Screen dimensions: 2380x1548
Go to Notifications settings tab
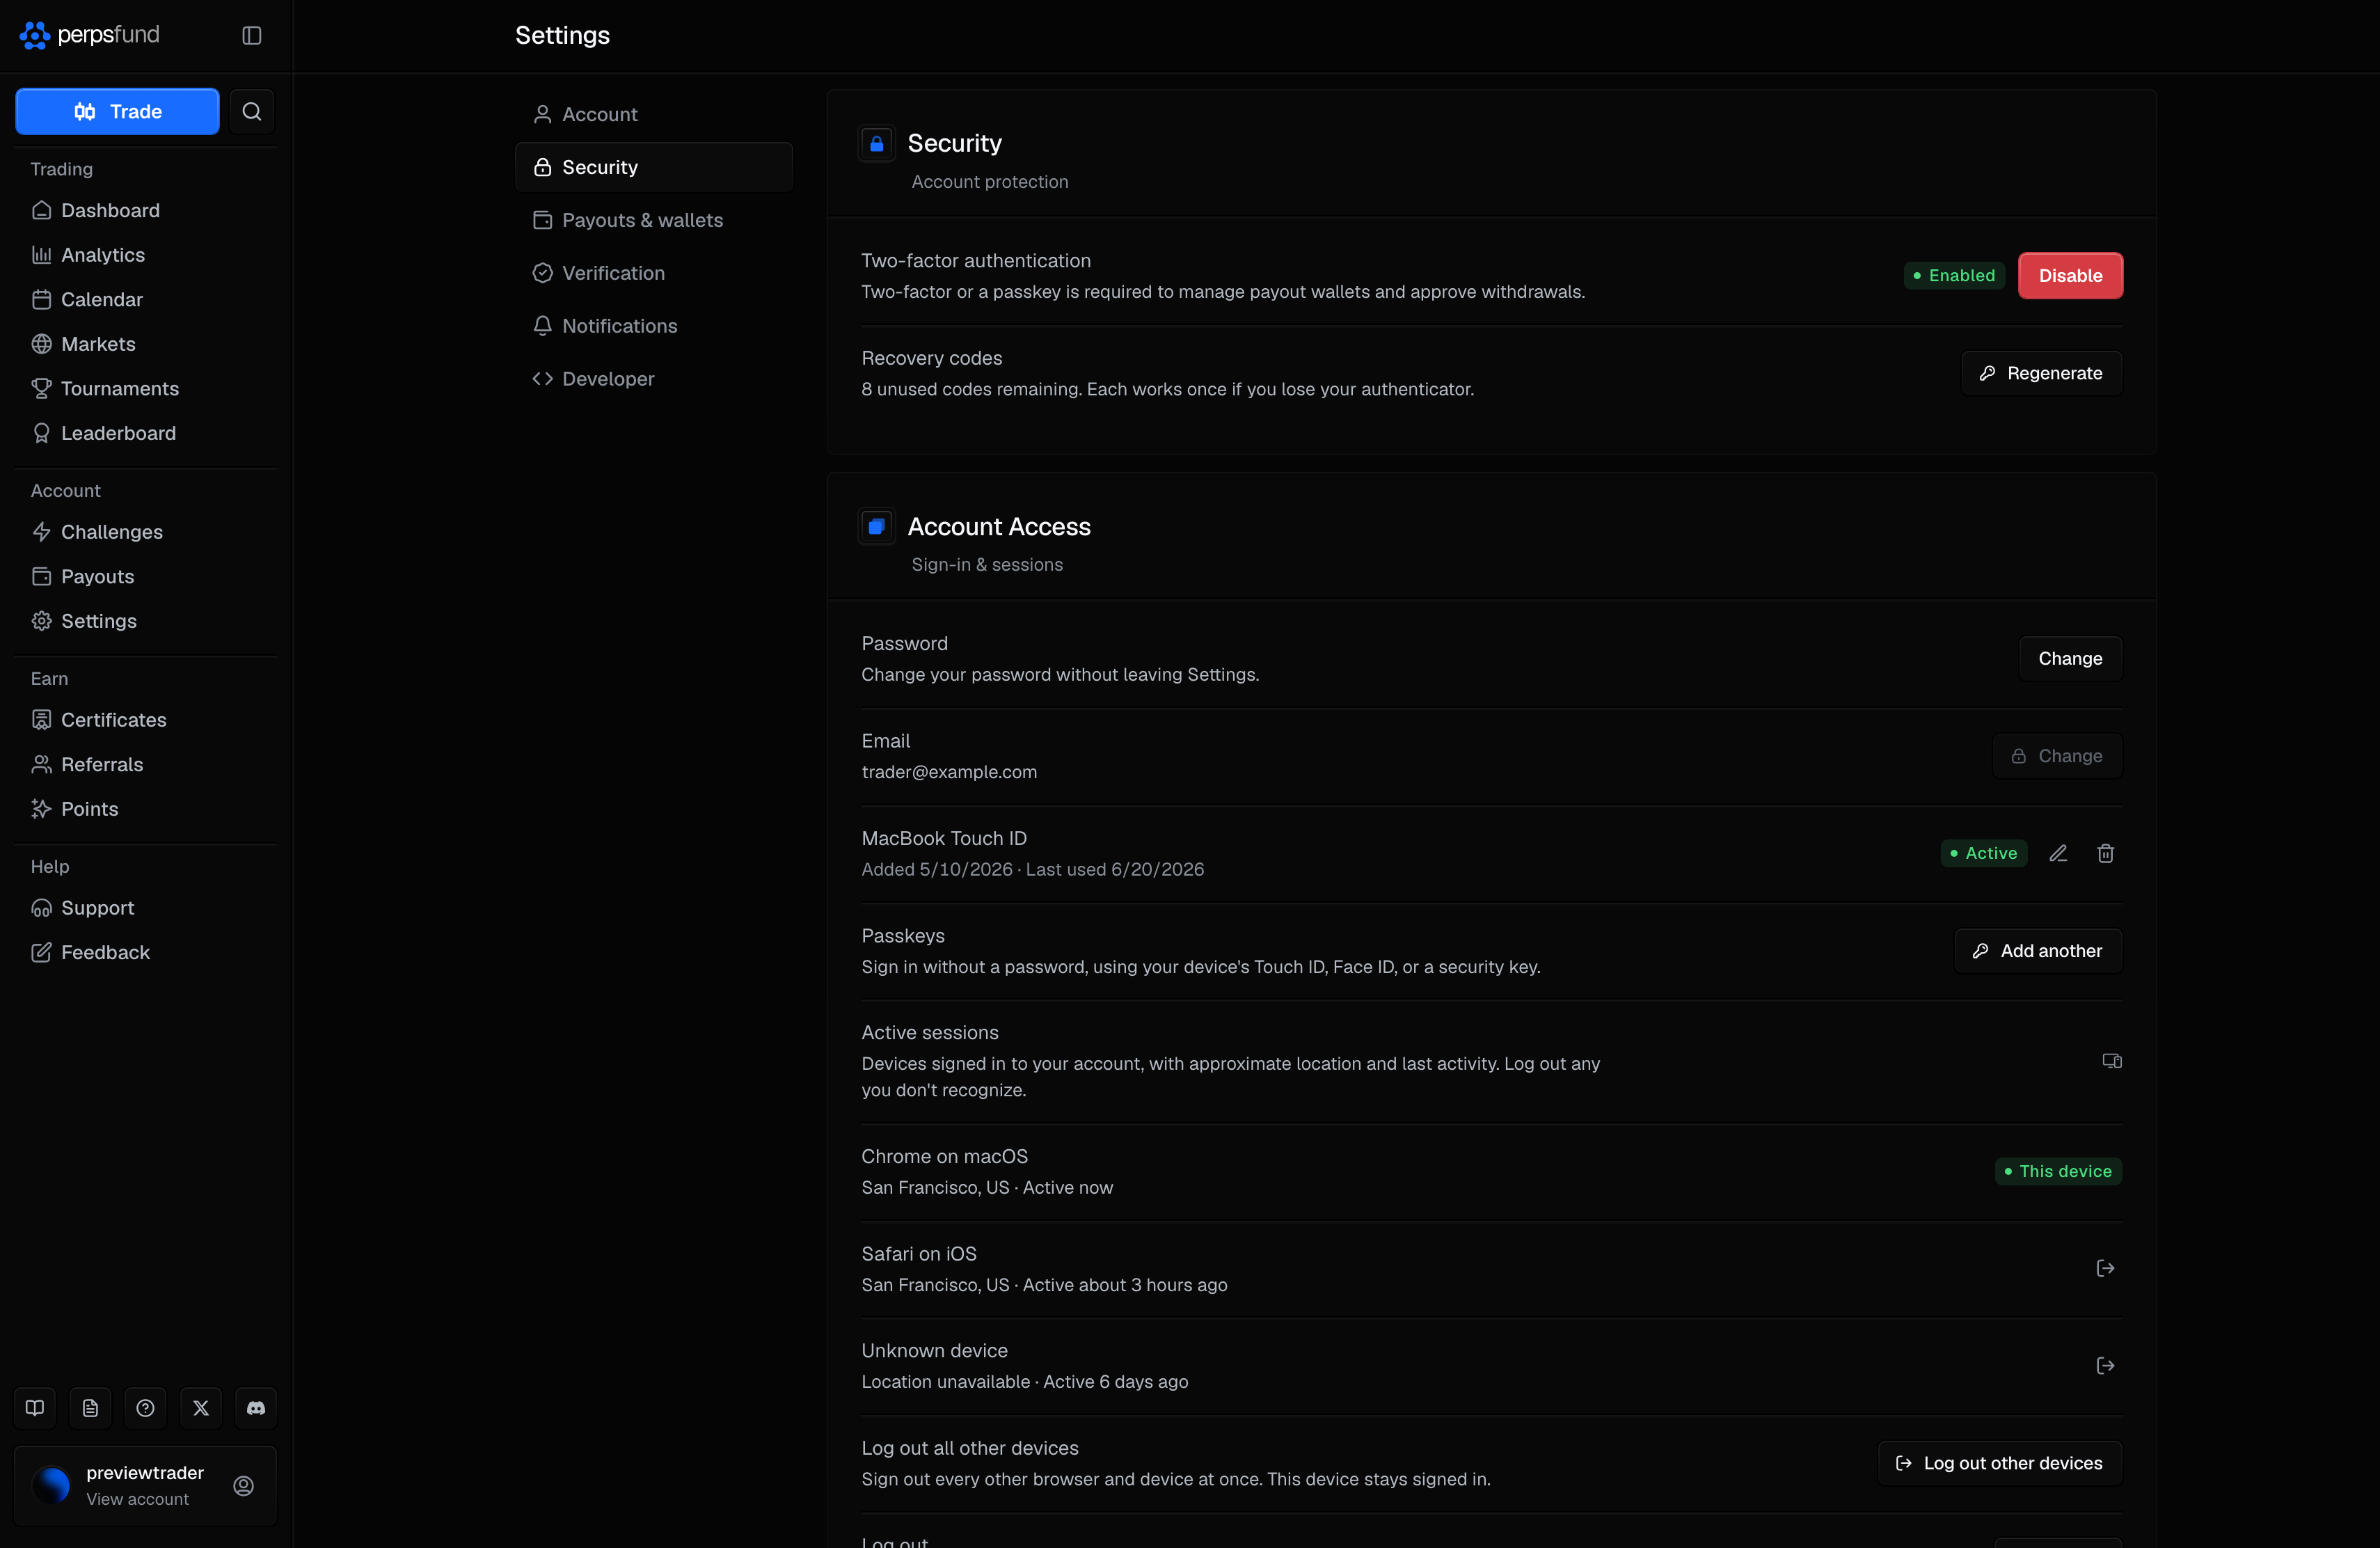tap(654, 326)
